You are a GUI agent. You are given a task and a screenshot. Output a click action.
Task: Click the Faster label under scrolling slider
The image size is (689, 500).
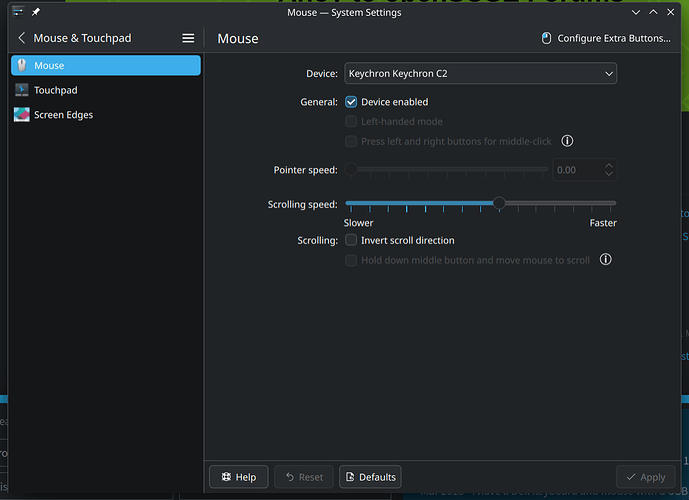[603, 223]
